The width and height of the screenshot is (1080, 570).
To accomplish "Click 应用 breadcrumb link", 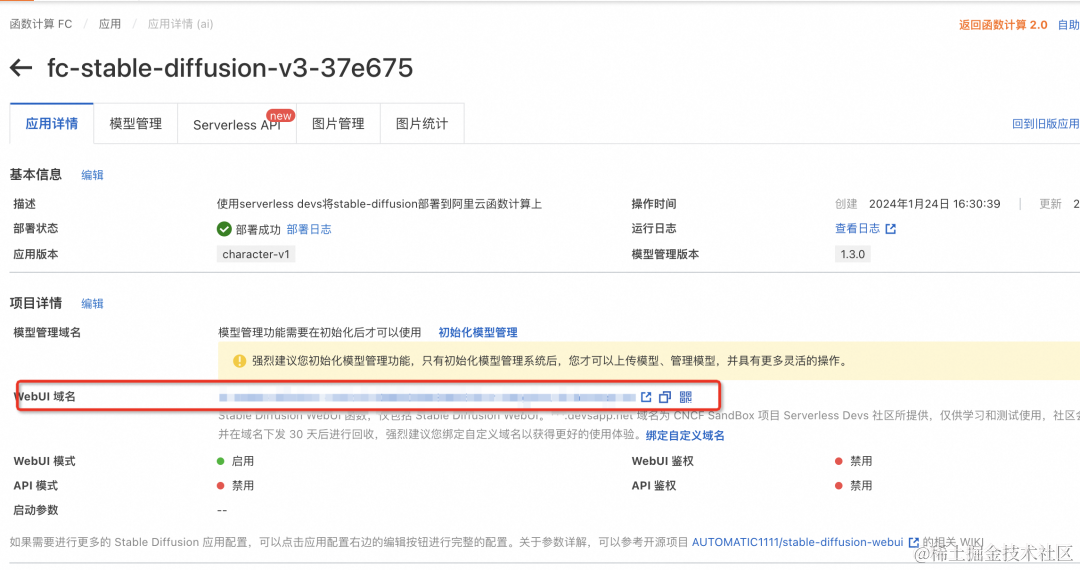I will click(x=110, y=24).
